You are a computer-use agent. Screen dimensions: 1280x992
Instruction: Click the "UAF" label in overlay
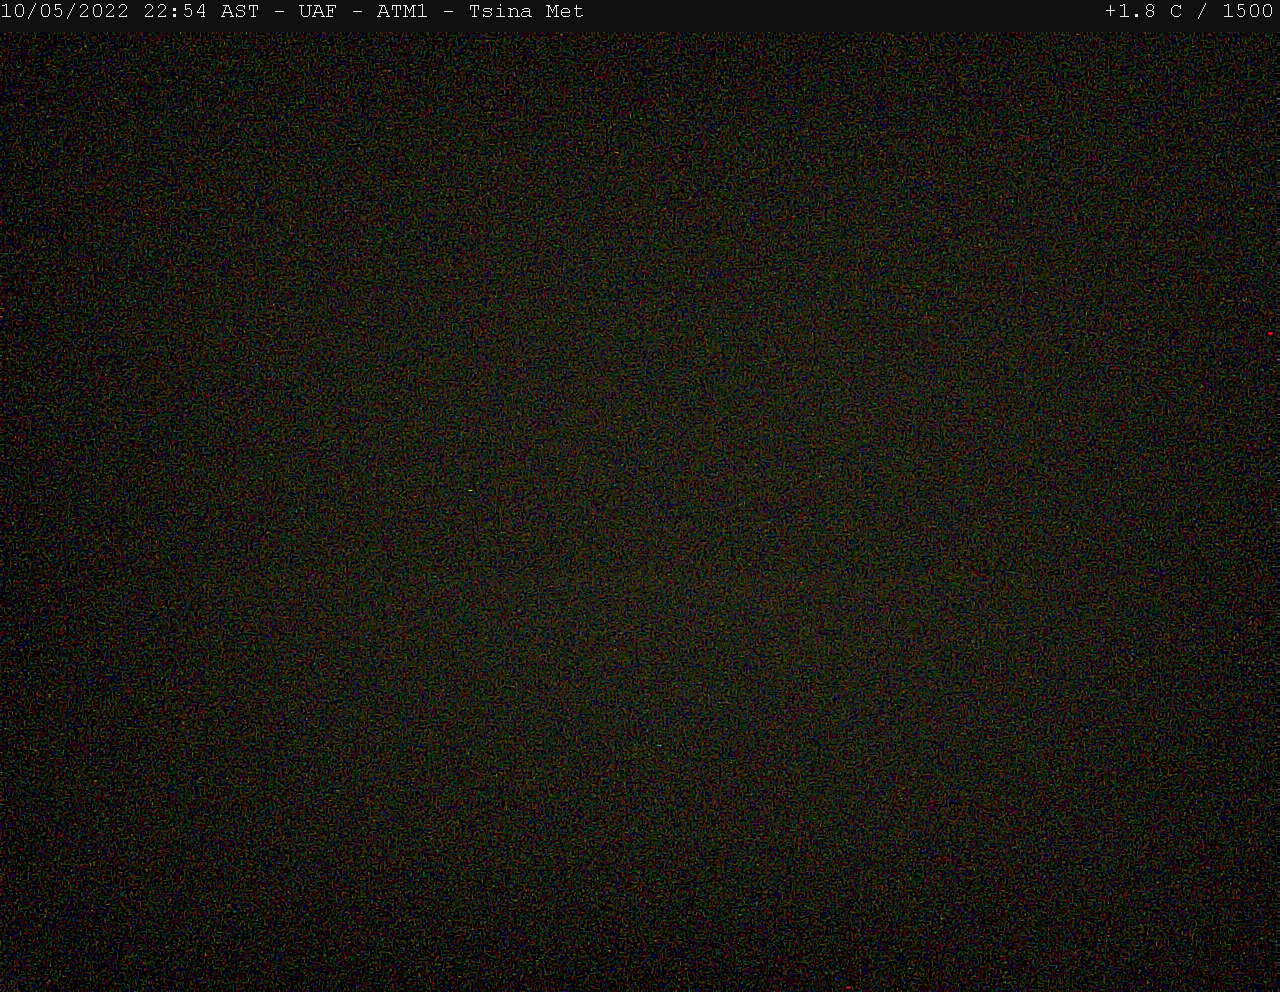317,12
